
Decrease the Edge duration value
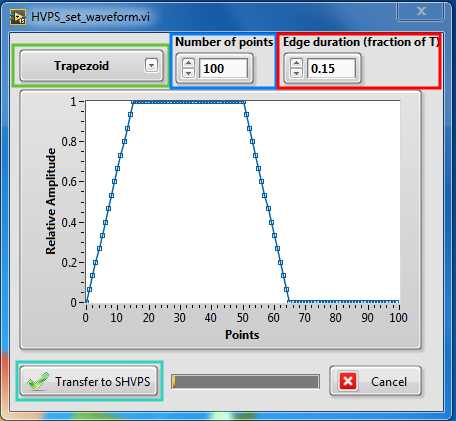(296, 72)
